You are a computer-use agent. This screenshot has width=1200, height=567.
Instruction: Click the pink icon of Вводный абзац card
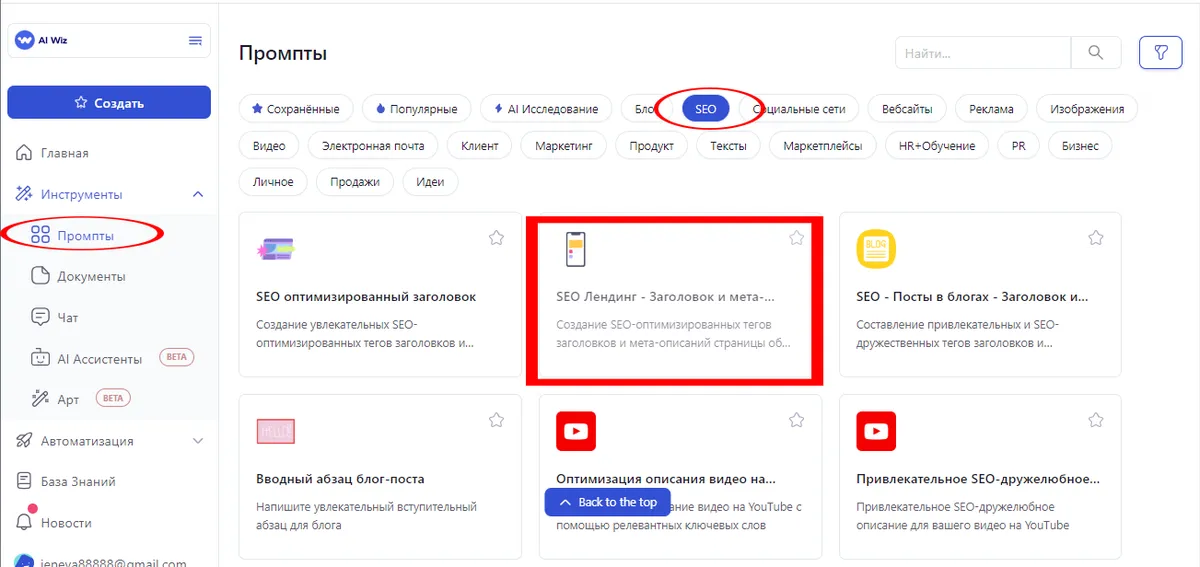[x=276, y=431]
